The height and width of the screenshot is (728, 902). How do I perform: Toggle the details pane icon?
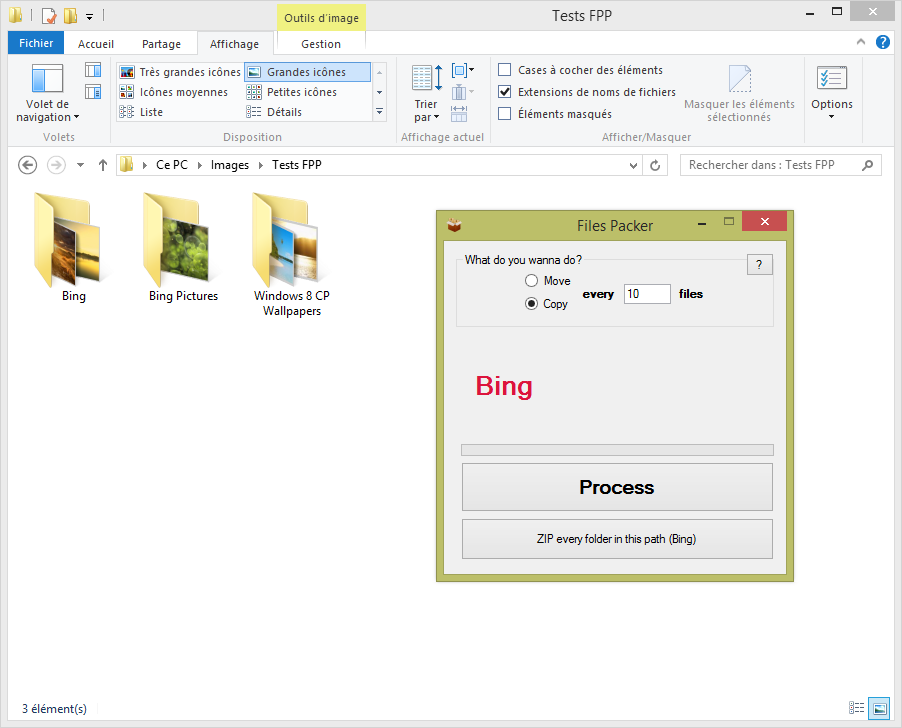[93, 91]
